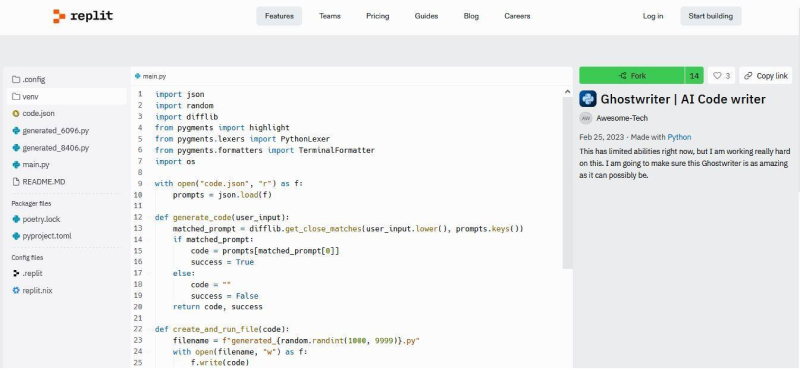The image size is (800, 369).
Task: Open the replit.nix gear icon file
Action: coord(16,290)
